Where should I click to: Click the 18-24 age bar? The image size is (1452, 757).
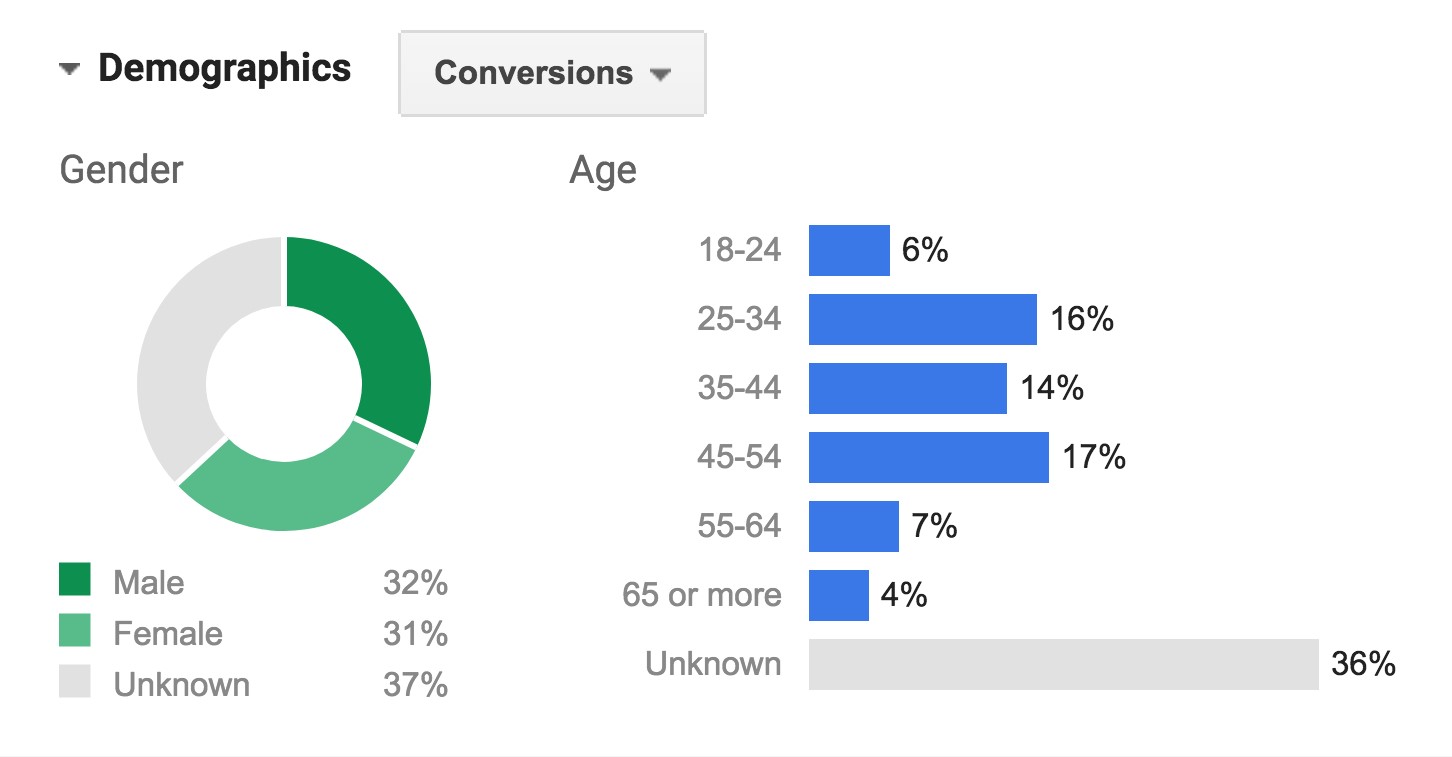[849, 250]
